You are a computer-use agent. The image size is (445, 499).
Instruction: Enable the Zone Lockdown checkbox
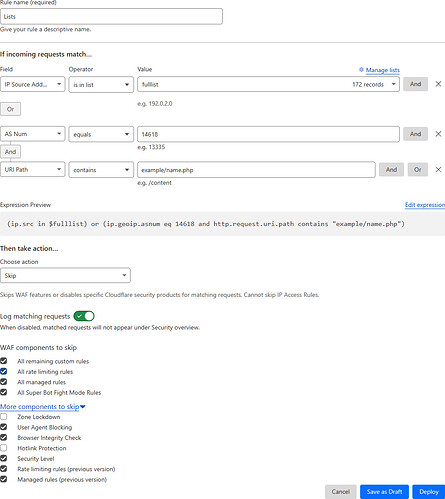[4, 417]
